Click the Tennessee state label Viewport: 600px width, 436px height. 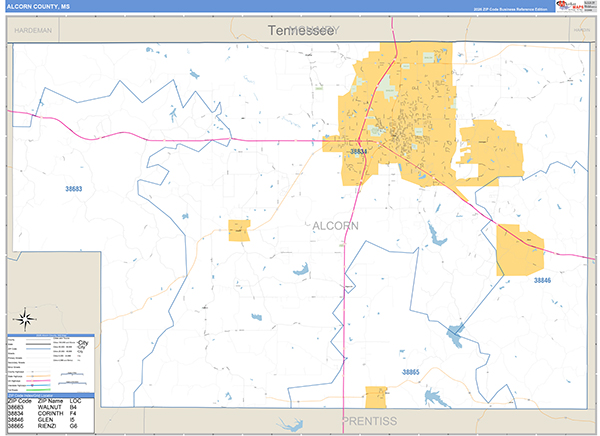(x=301, y=30)
